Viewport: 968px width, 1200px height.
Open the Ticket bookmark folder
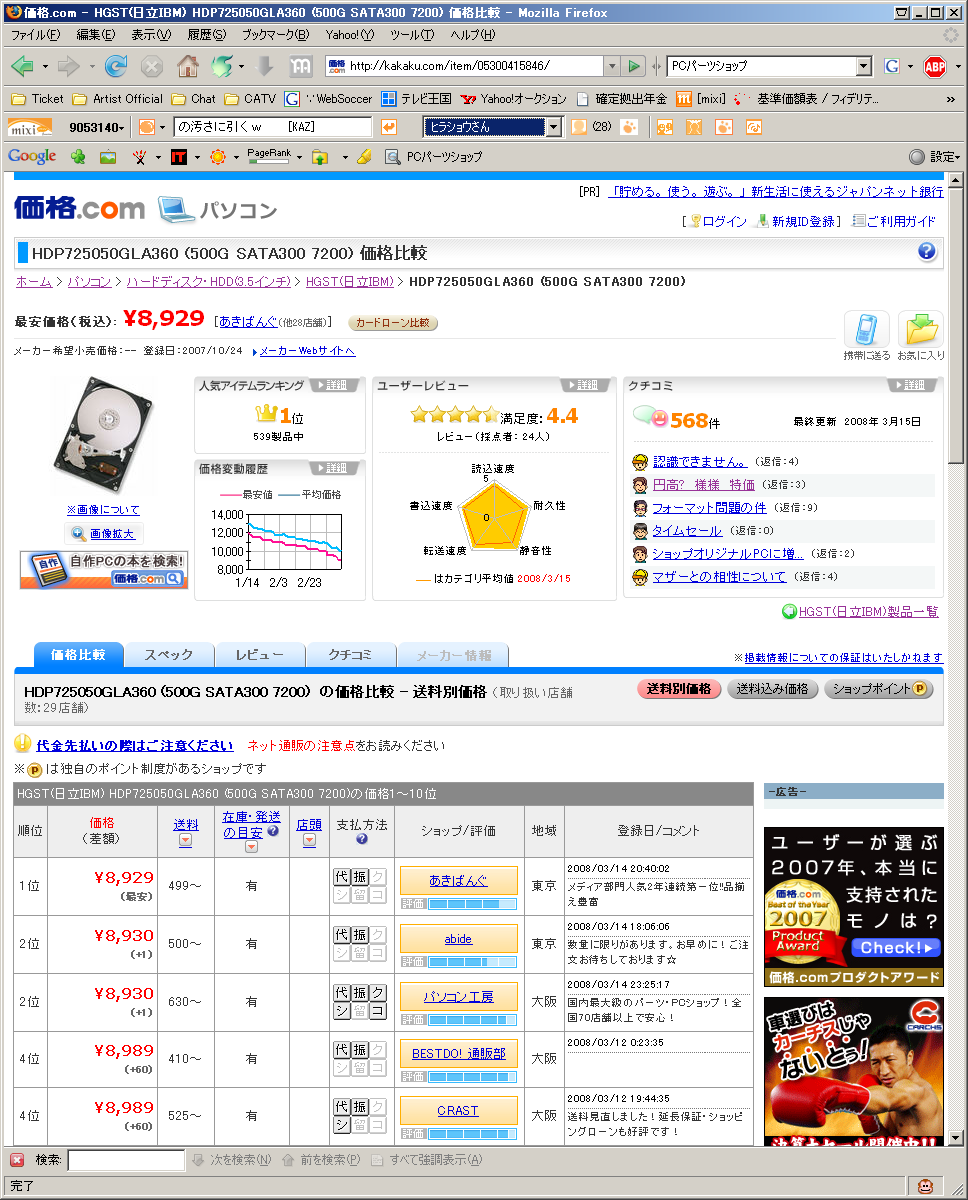click(37, 99)
